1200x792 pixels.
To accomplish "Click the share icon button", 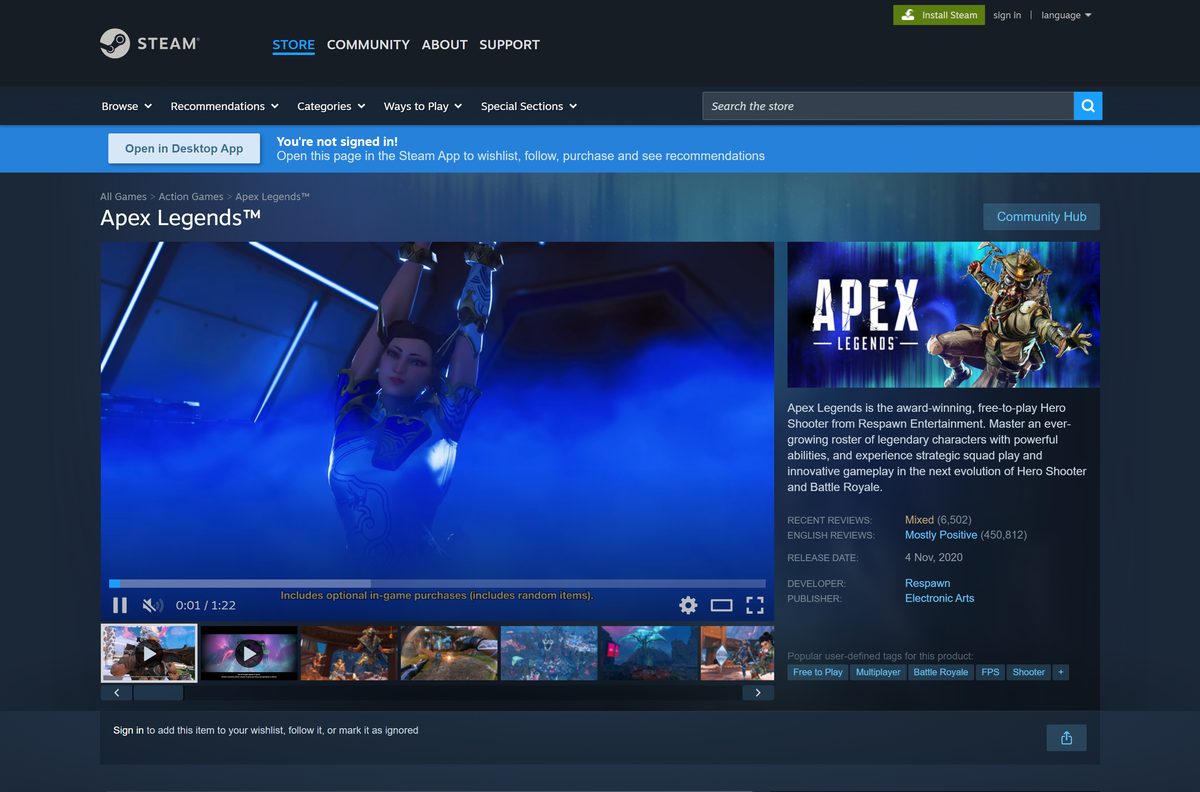I will (1066, 738).
